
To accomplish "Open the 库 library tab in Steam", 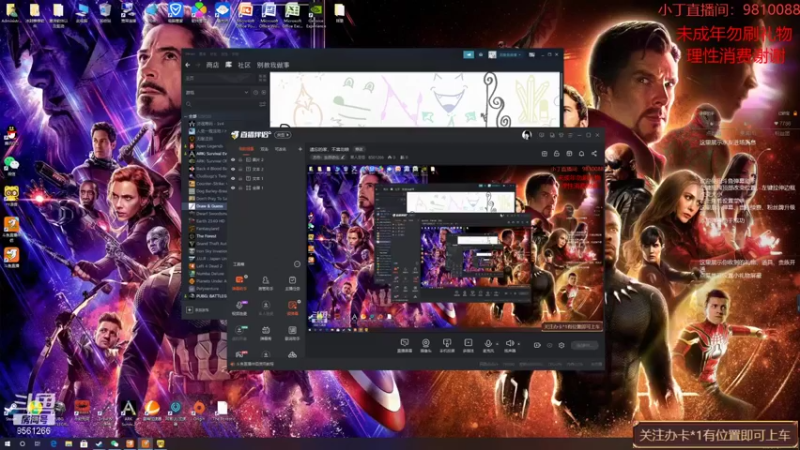I will point(229,65).
